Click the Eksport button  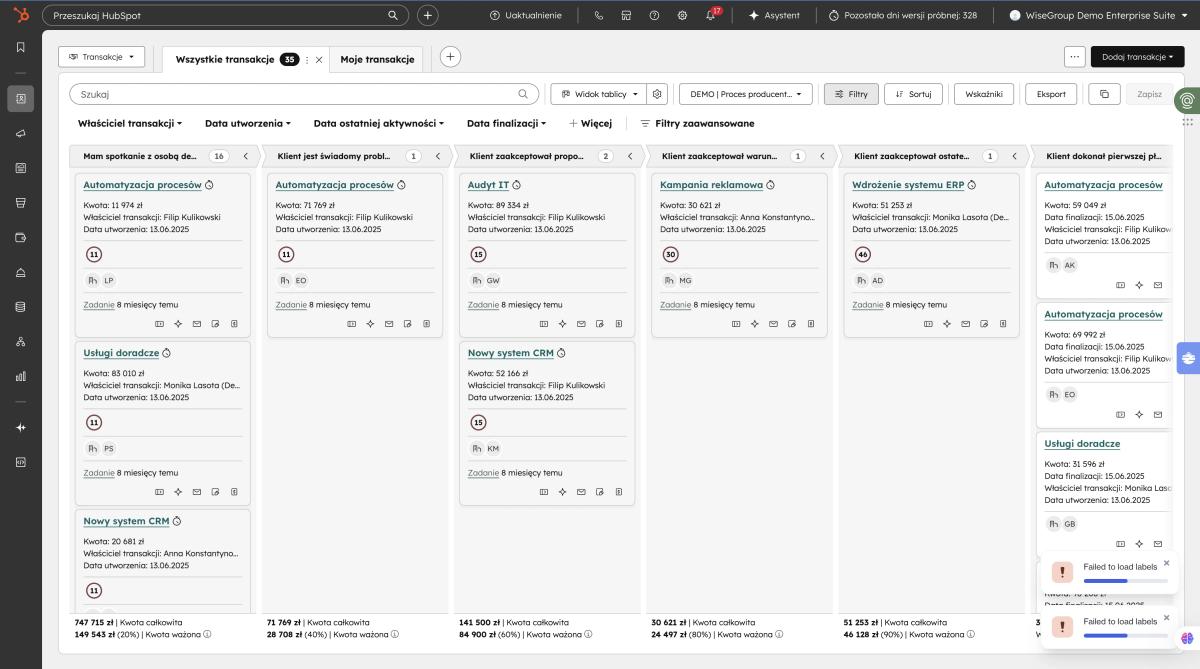click(1051, 94)
